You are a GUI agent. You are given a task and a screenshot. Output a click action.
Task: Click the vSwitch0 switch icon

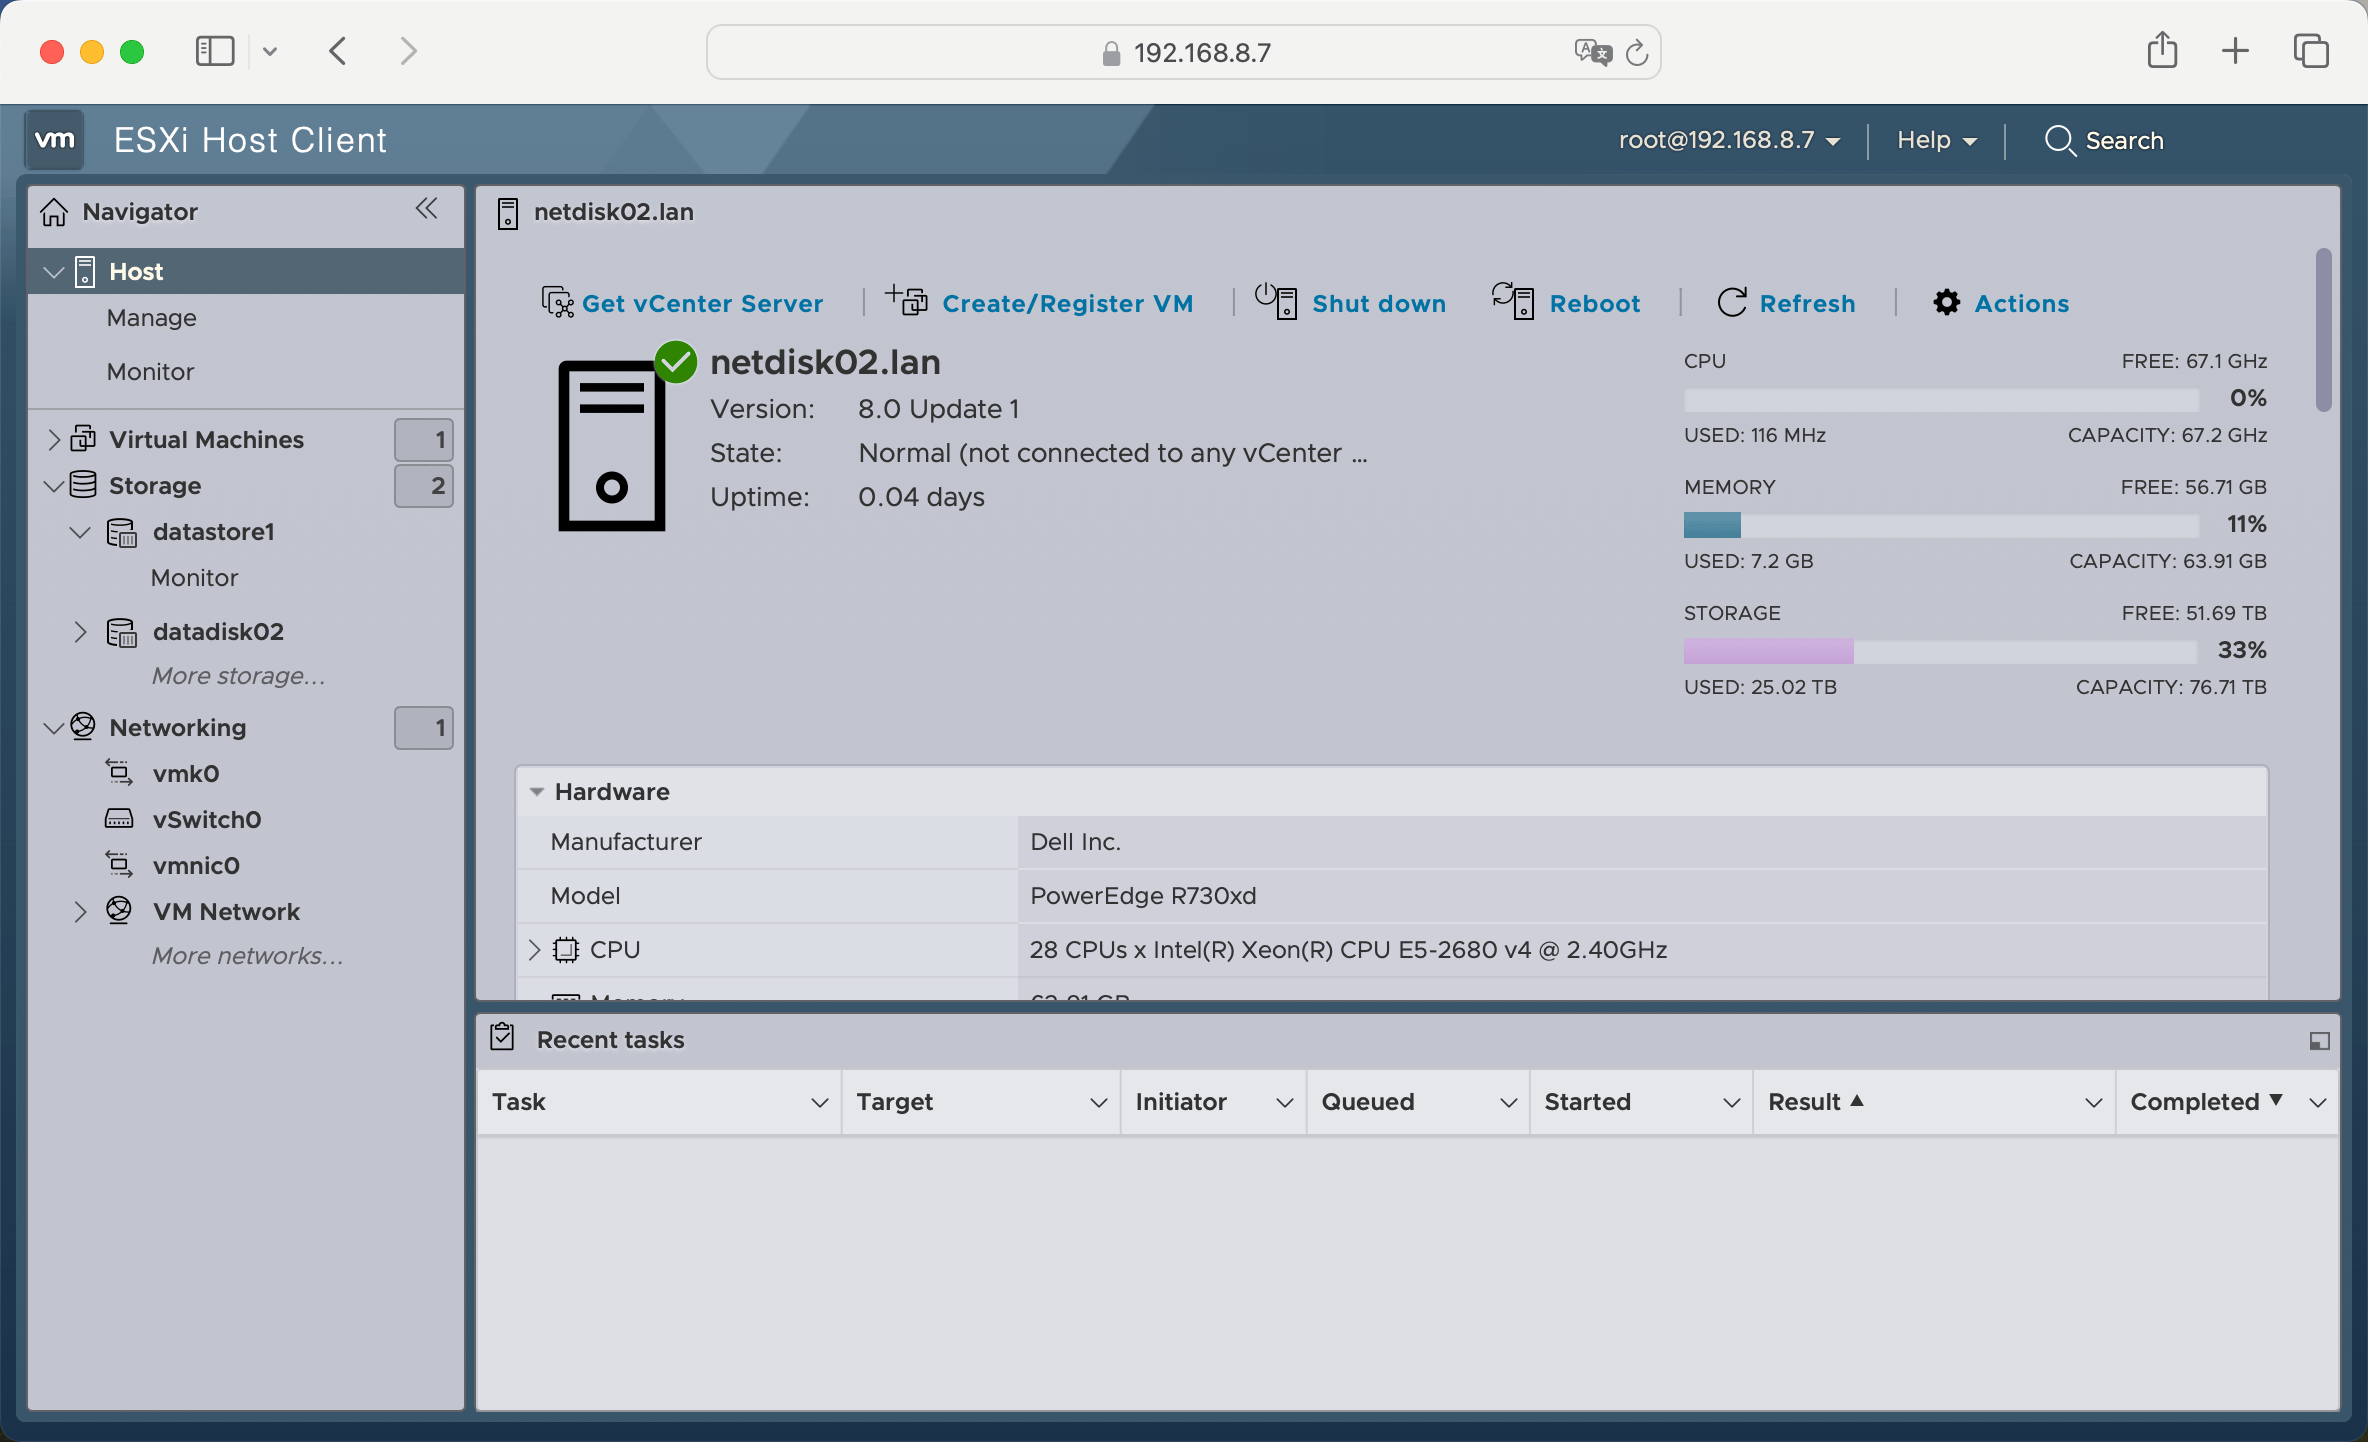[x=119, y=819]
